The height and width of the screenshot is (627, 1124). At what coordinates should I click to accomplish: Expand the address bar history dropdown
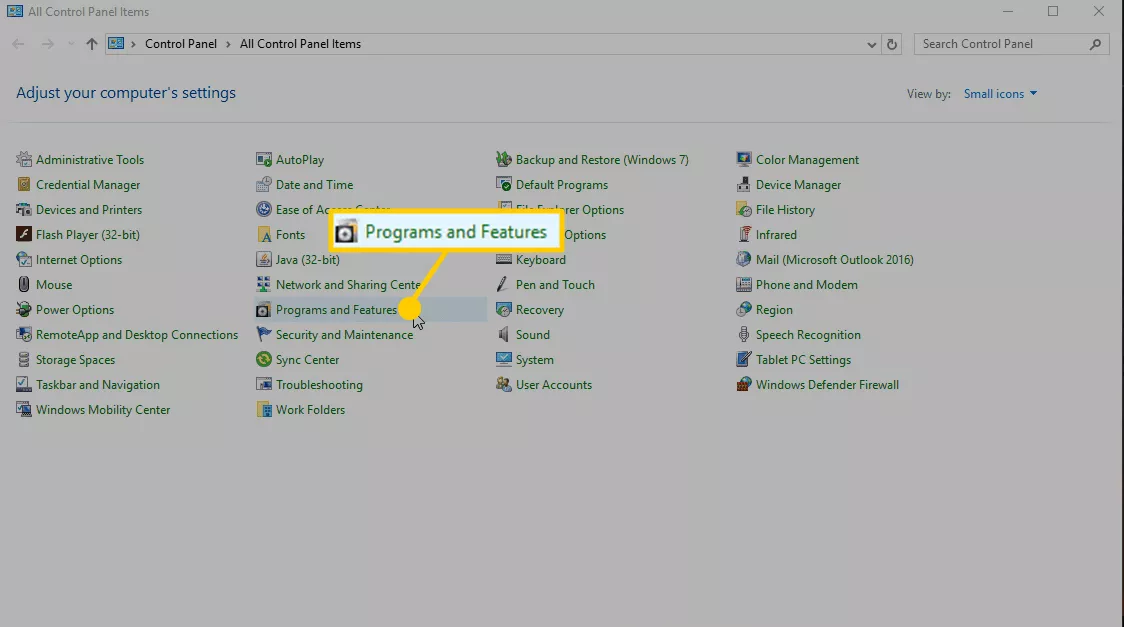(872, 44)
